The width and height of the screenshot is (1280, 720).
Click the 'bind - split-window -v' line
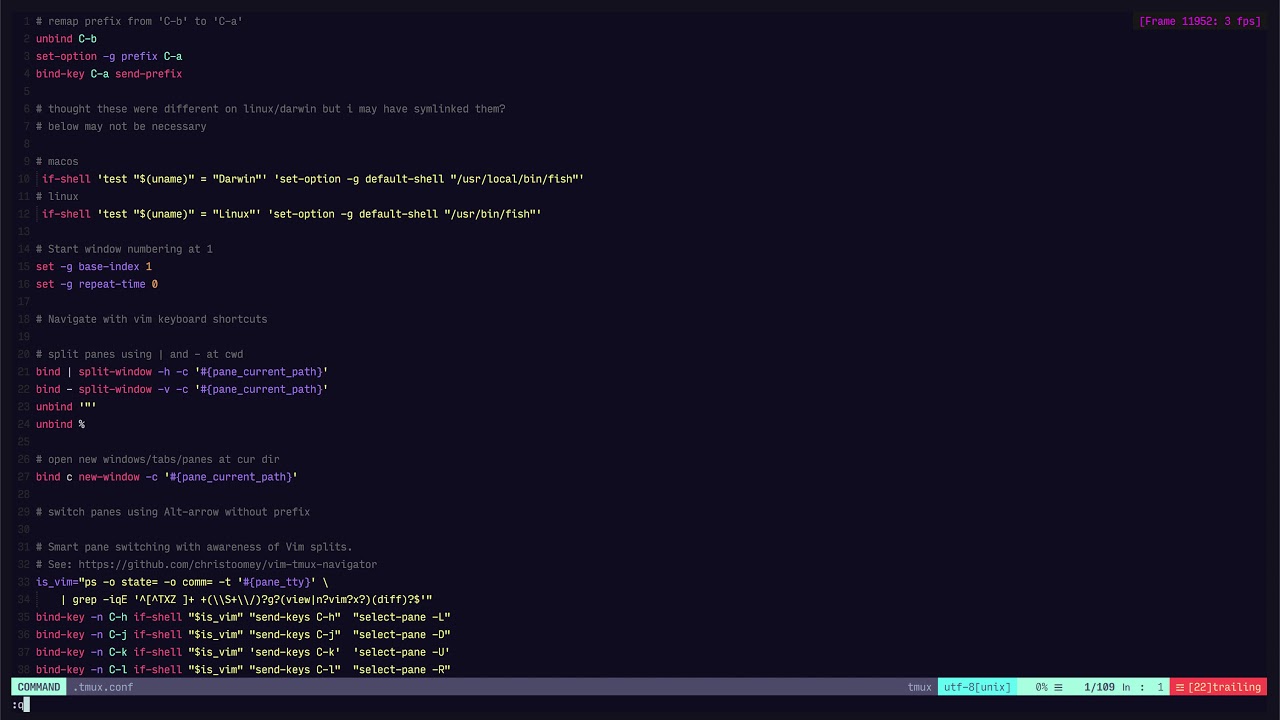182,389
